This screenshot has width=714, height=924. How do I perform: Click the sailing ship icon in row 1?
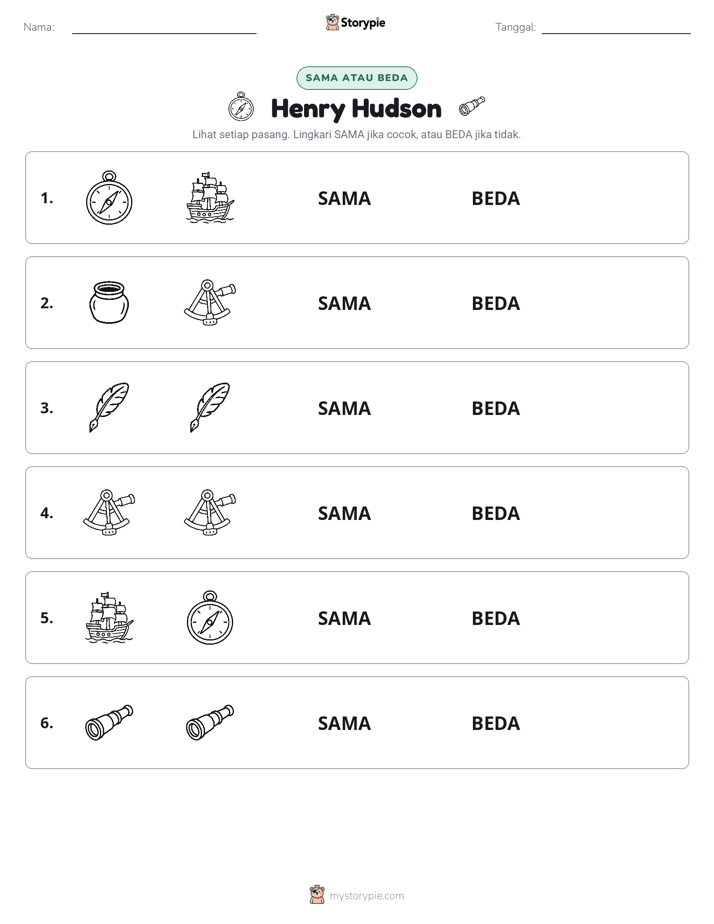[210, 197]
